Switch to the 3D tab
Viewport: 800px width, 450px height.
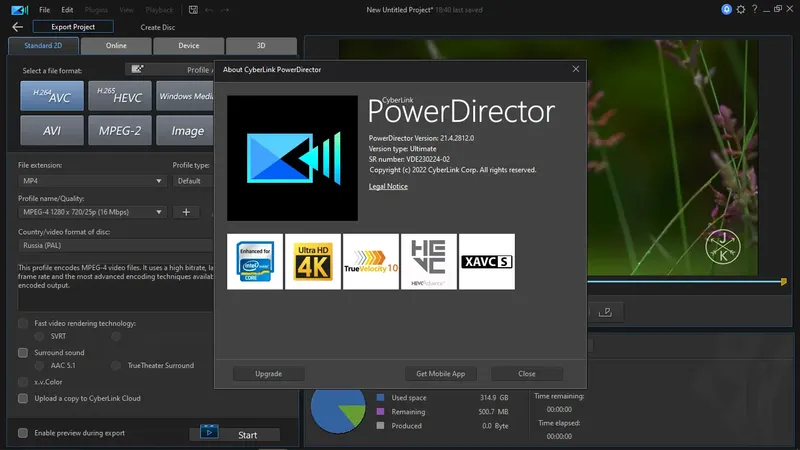pyautogui.click(x=261, y=45)
